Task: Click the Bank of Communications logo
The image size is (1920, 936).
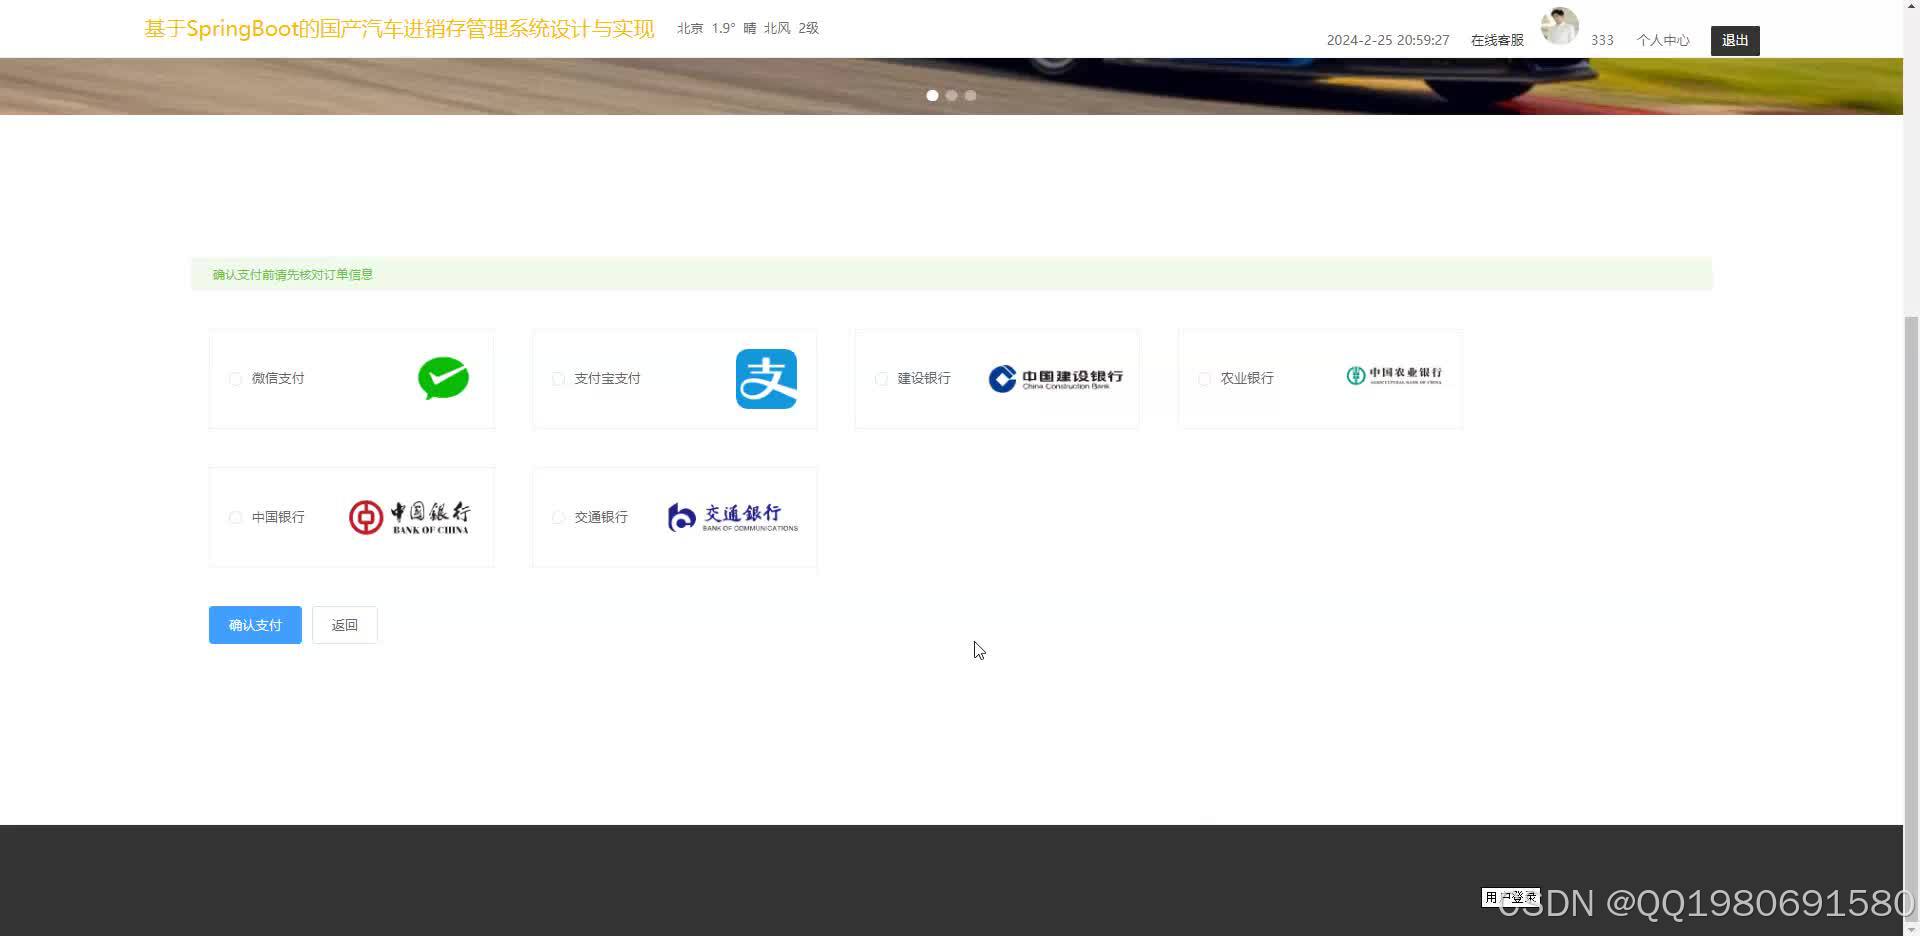Action: point(731,516)
